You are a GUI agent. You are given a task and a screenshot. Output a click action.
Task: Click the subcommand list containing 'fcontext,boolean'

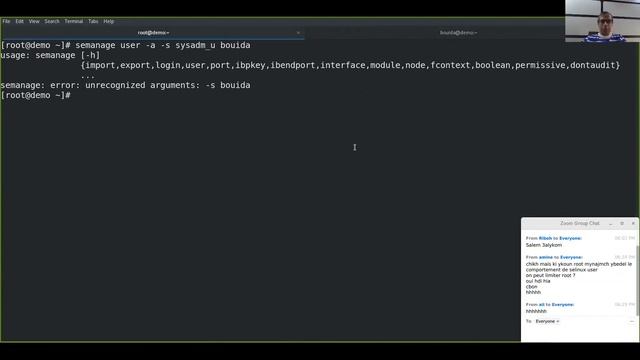point(350,65)
